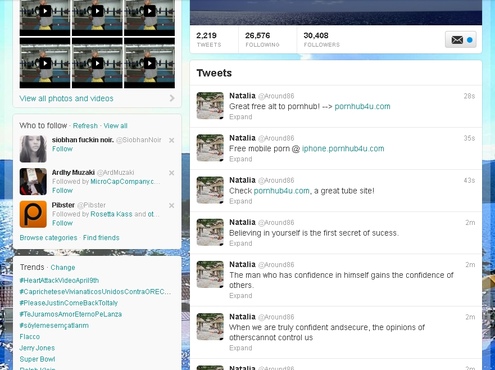
Task: Expand the 'Believing in yourself' tweet
Action: tap(240, 243)
